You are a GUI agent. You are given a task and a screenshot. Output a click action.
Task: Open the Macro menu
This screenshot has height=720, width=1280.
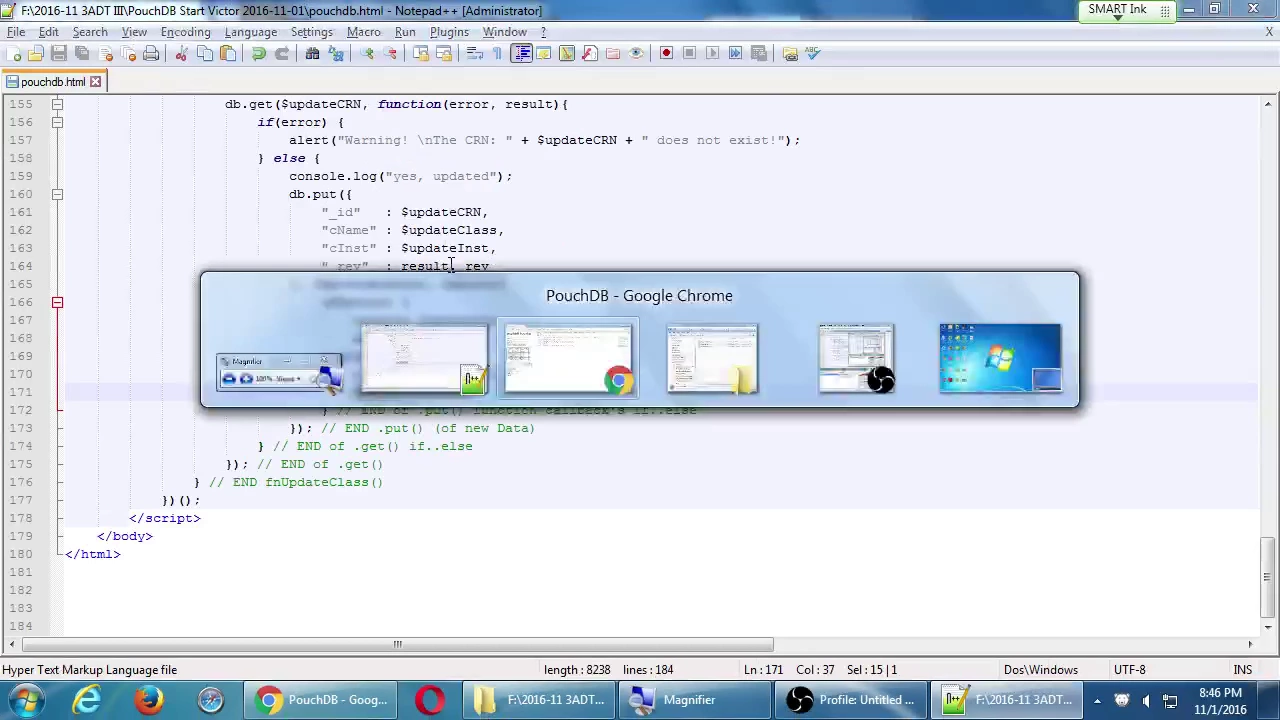(x=364, y=32)
